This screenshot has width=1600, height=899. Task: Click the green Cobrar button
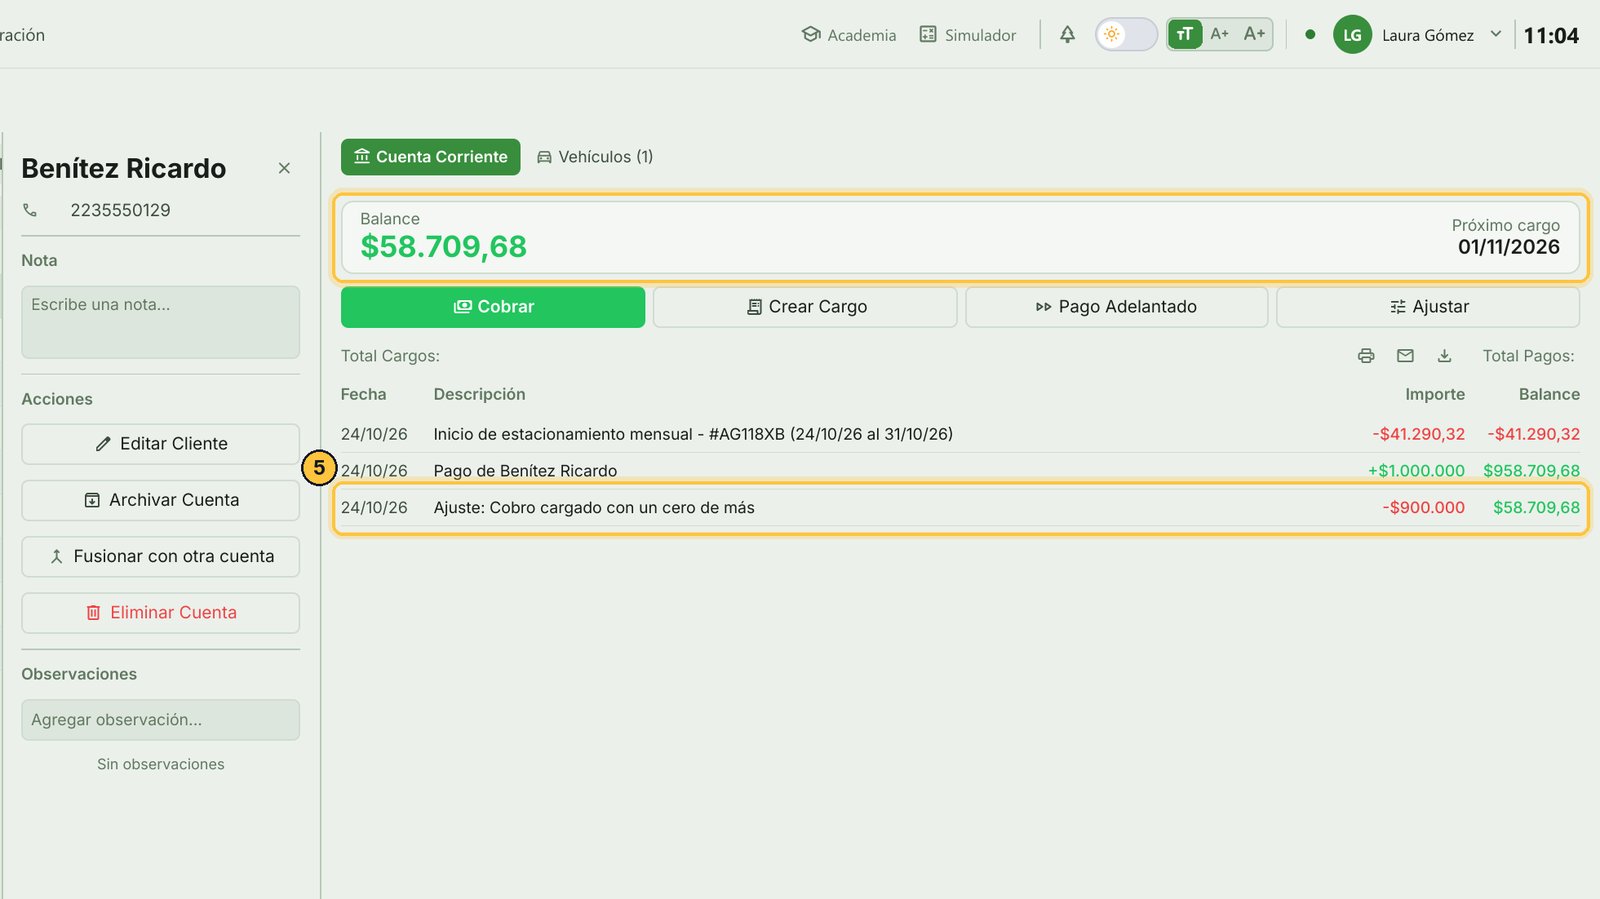click(x=493, y=307)
